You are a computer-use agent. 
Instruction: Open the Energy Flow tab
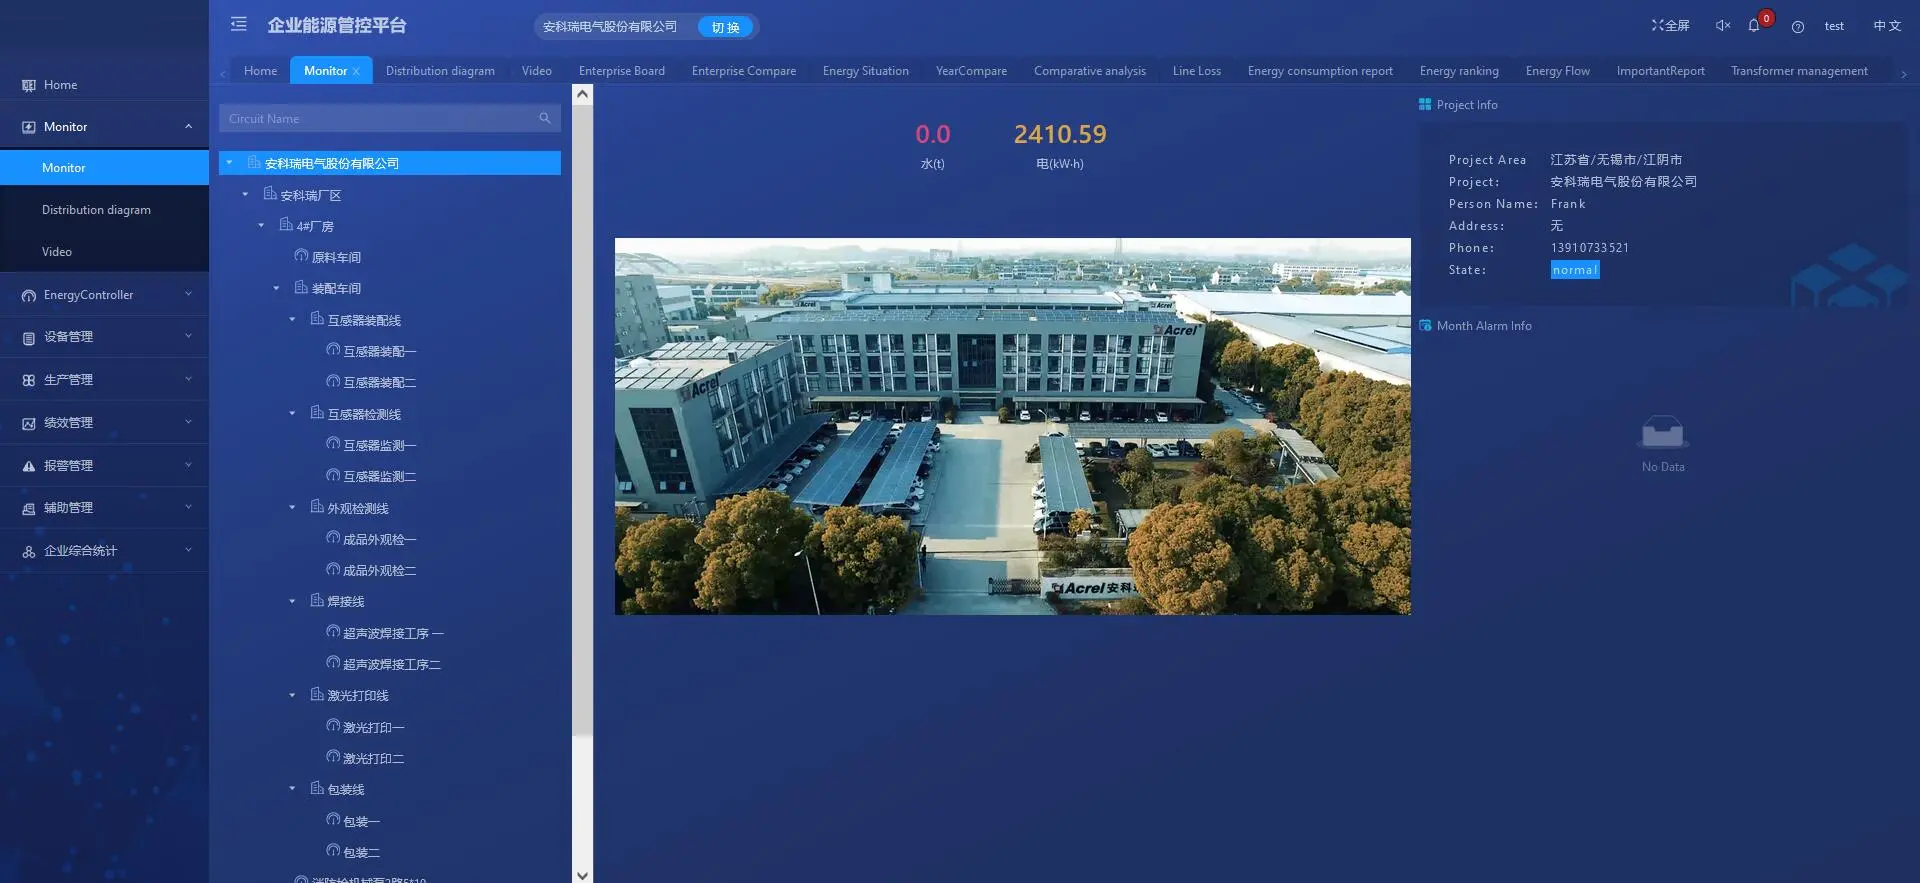tap(1557, 71)
